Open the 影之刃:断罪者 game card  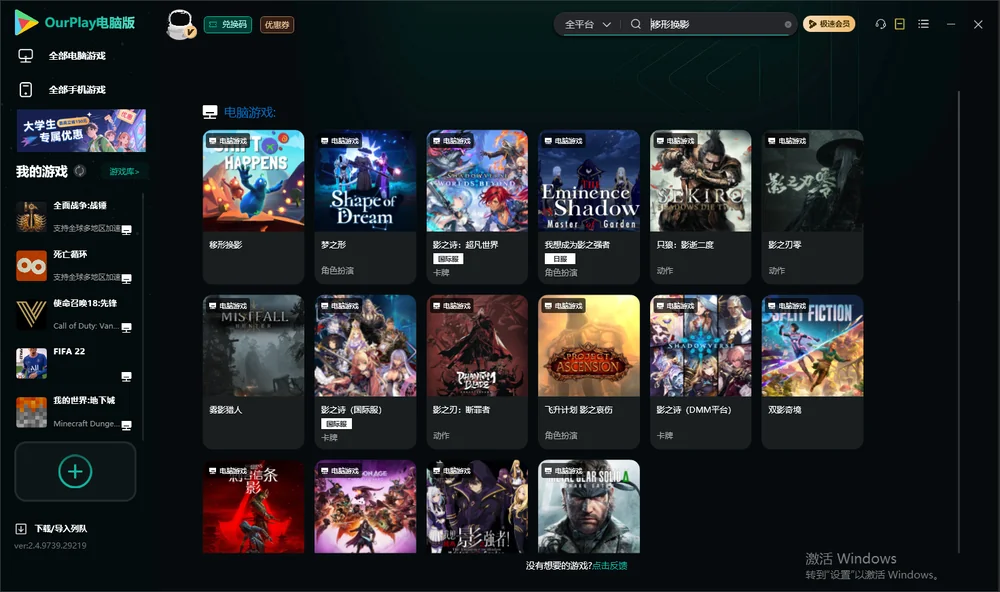477,372
